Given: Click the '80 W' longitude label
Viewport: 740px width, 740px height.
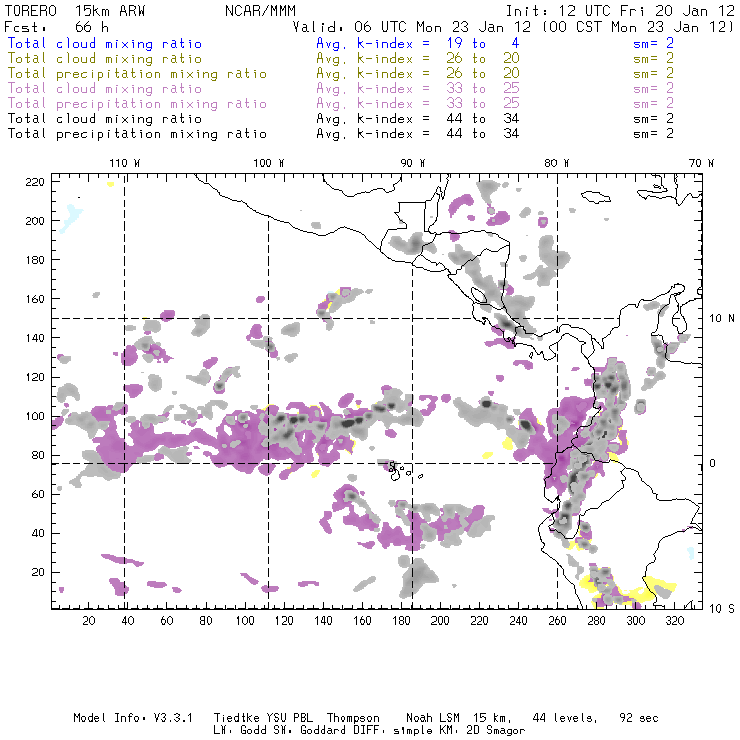Looking at the screenshot, I should click(557, 163).
